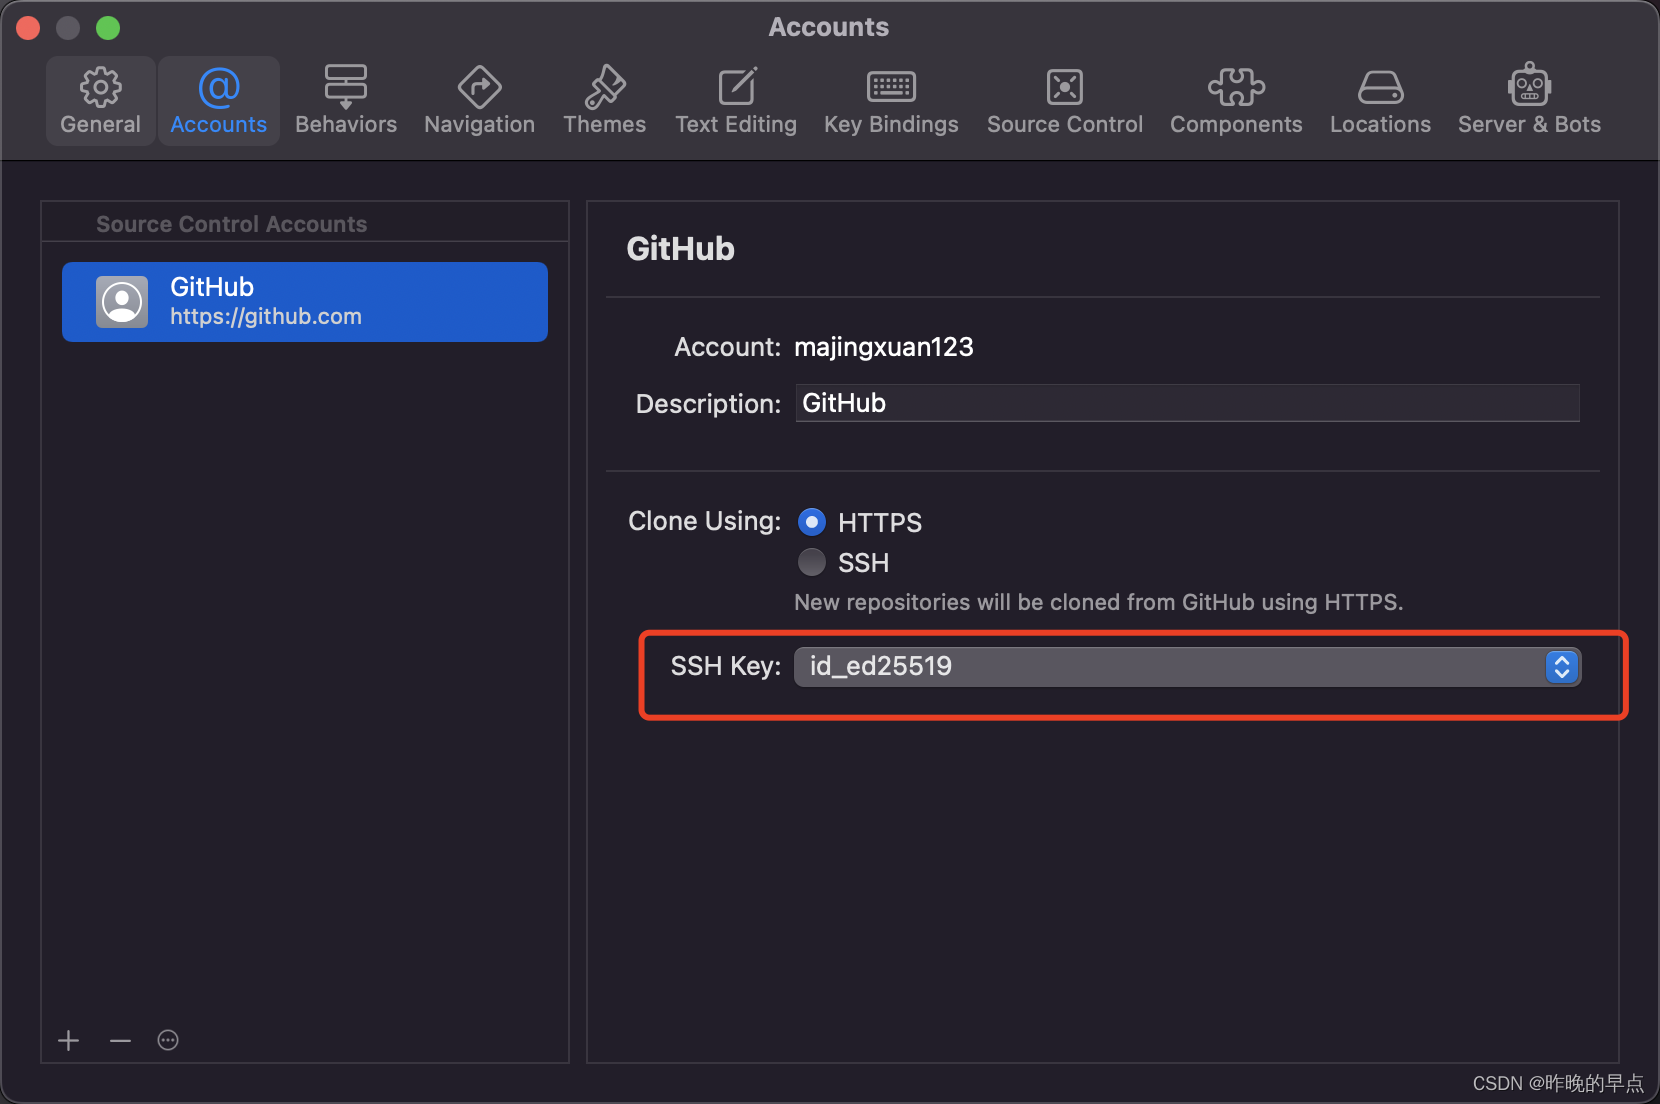Image resolution: width=1660 pixels, height=1104 pixels.
Task: Click the GitHub account avatar icon
Action: (x=122, y=302)
